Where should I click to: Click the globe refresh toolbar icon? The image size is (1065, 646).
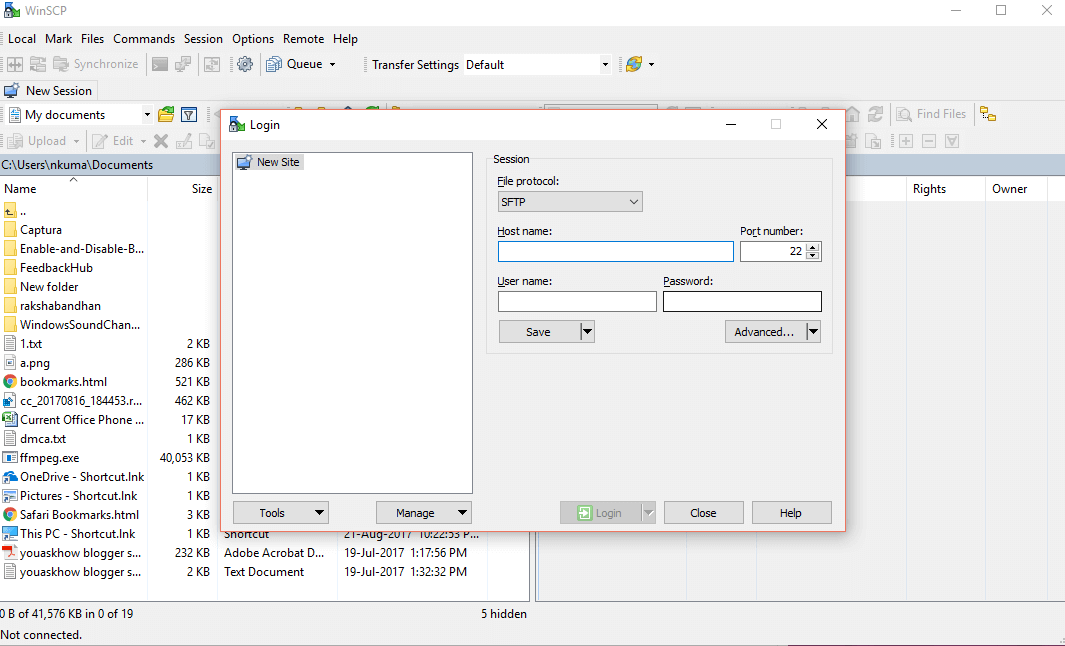click(x=634, y=65)
